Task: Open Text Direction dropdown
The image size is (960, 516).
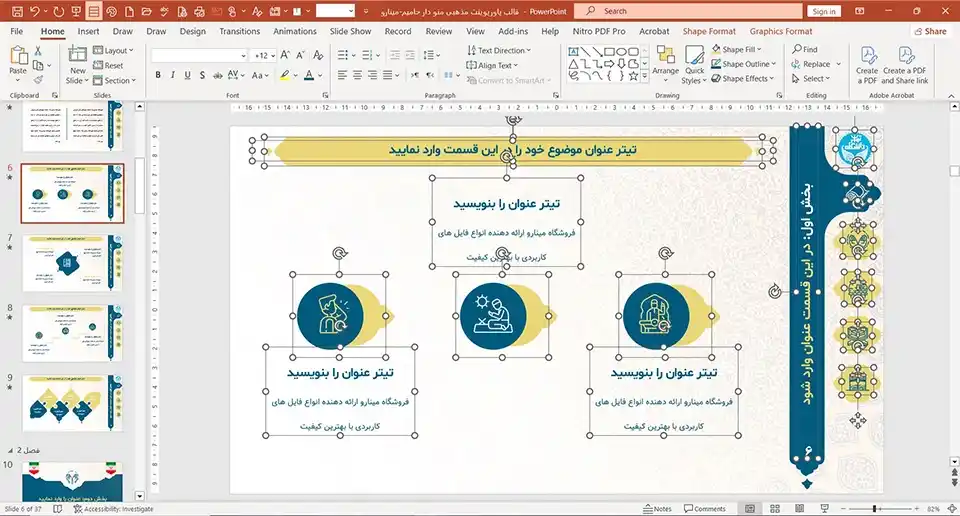Action: [x=498, y=50]
